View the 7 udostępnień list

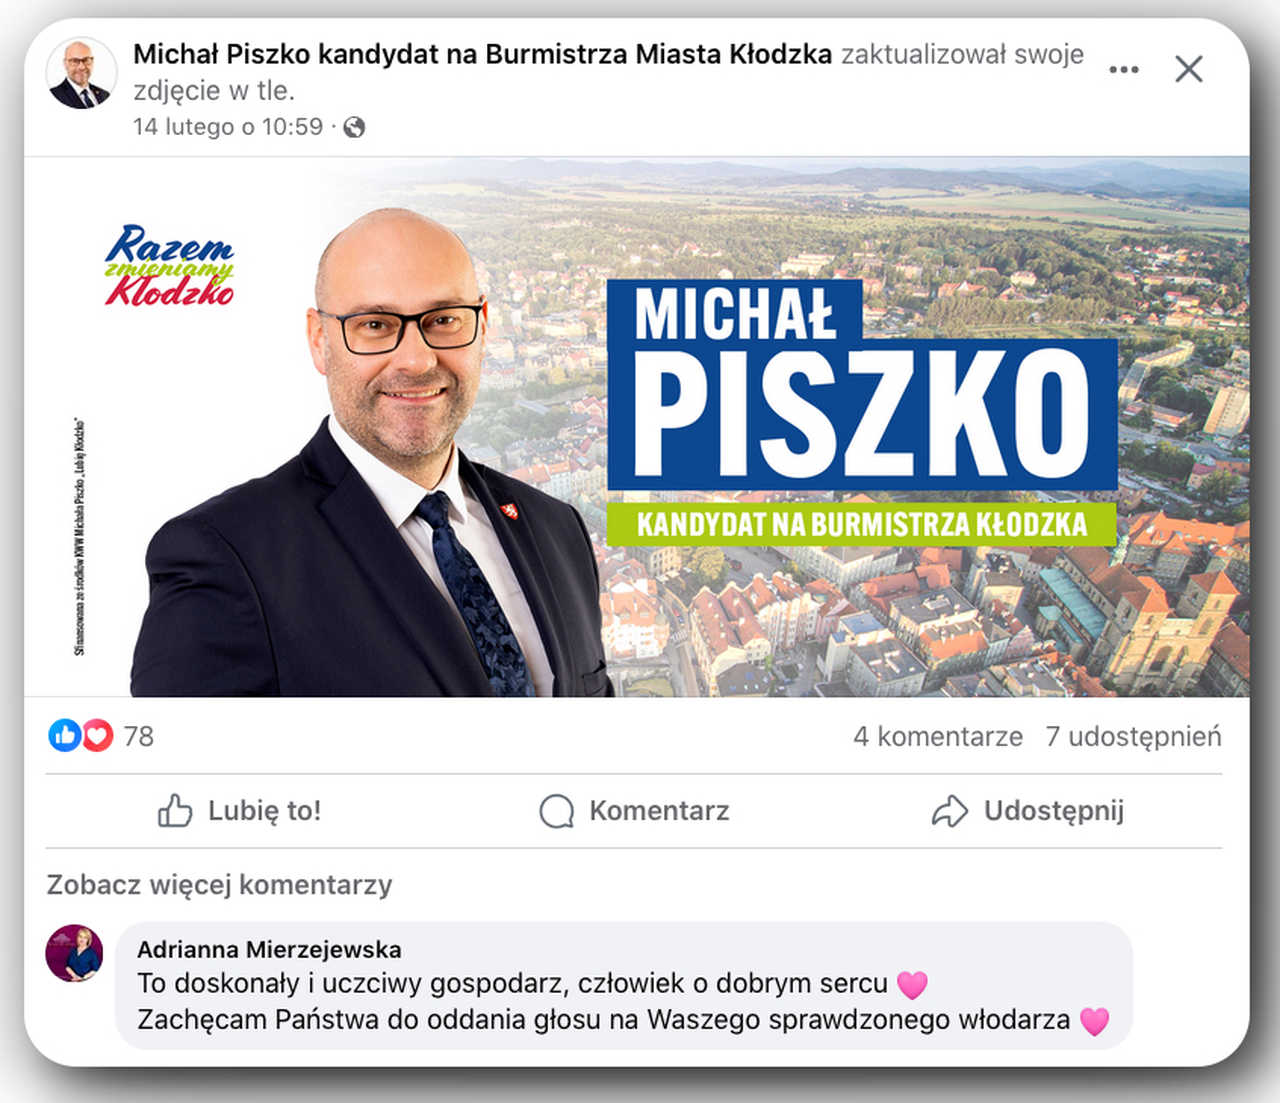1133,737
